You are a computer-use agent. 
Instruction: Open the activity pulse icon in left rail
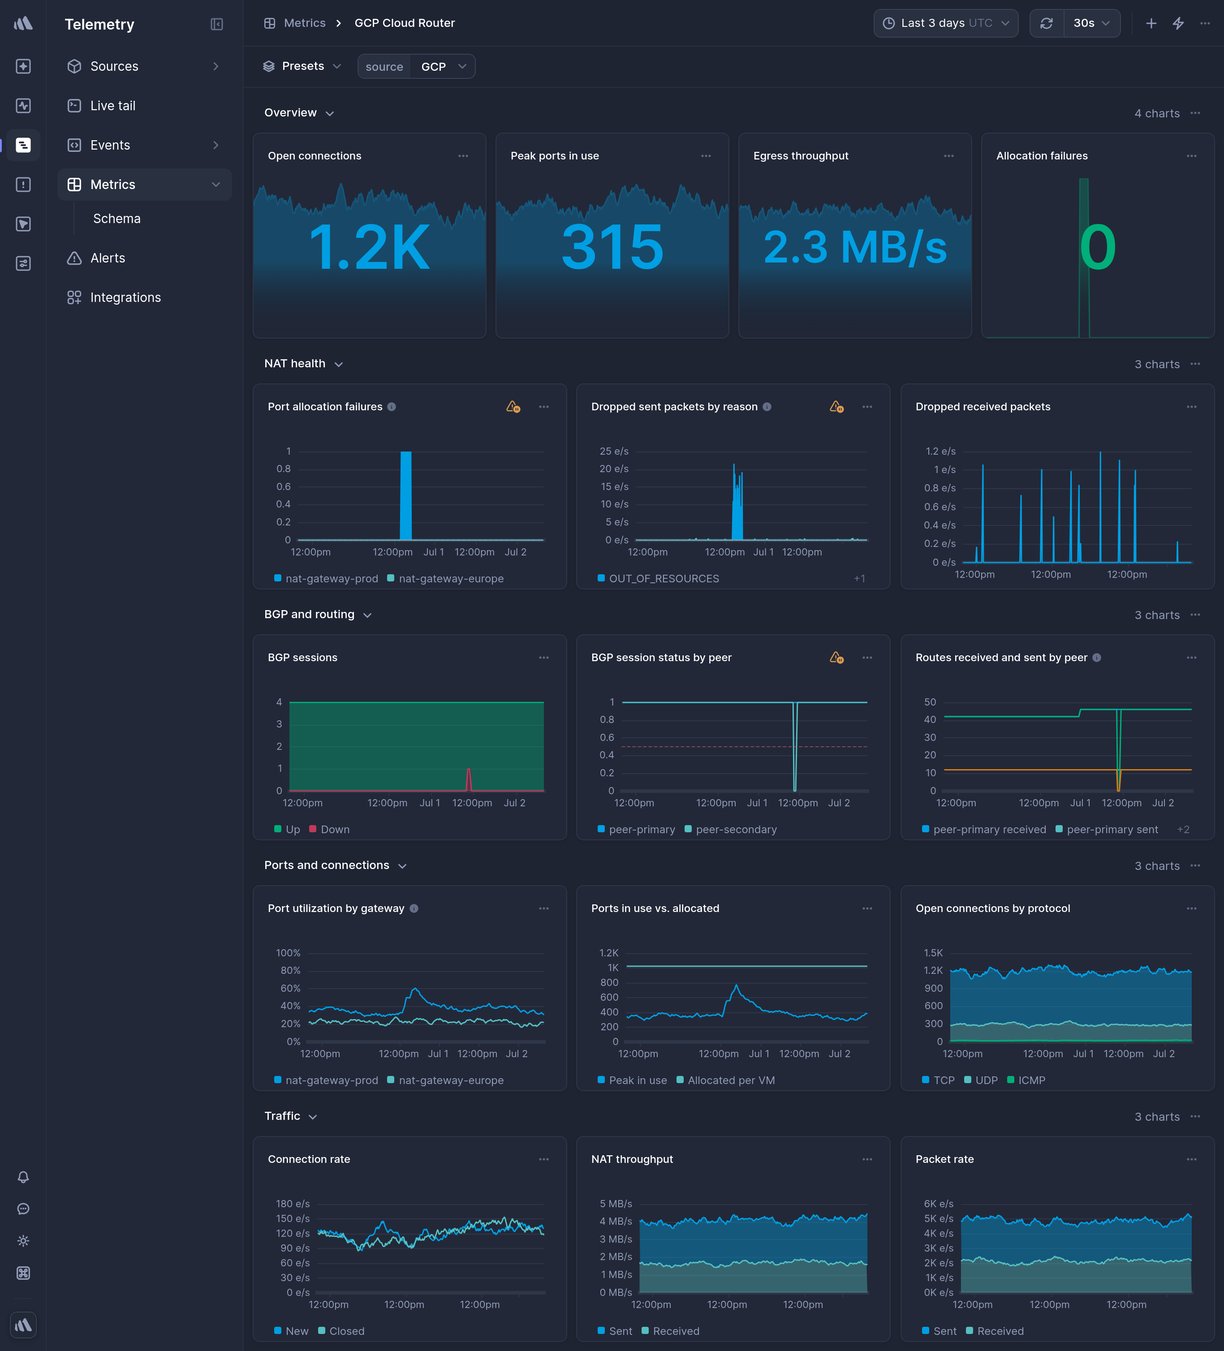point(23,105)
